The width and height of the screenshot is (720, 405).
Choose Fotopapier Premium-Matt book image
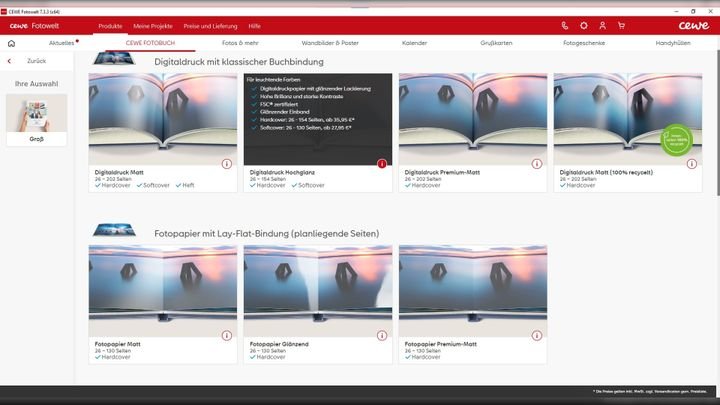[473, 291]
